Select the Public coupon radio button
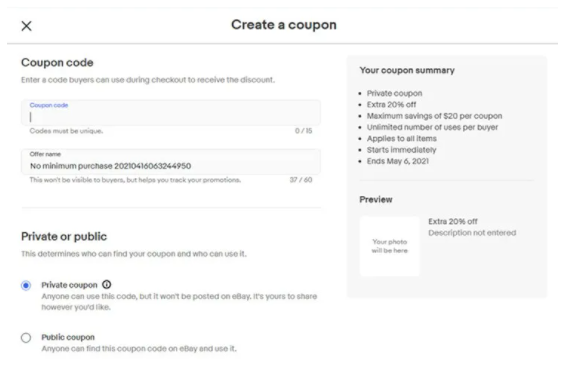 pyautogui.click(x=26, y=337)
